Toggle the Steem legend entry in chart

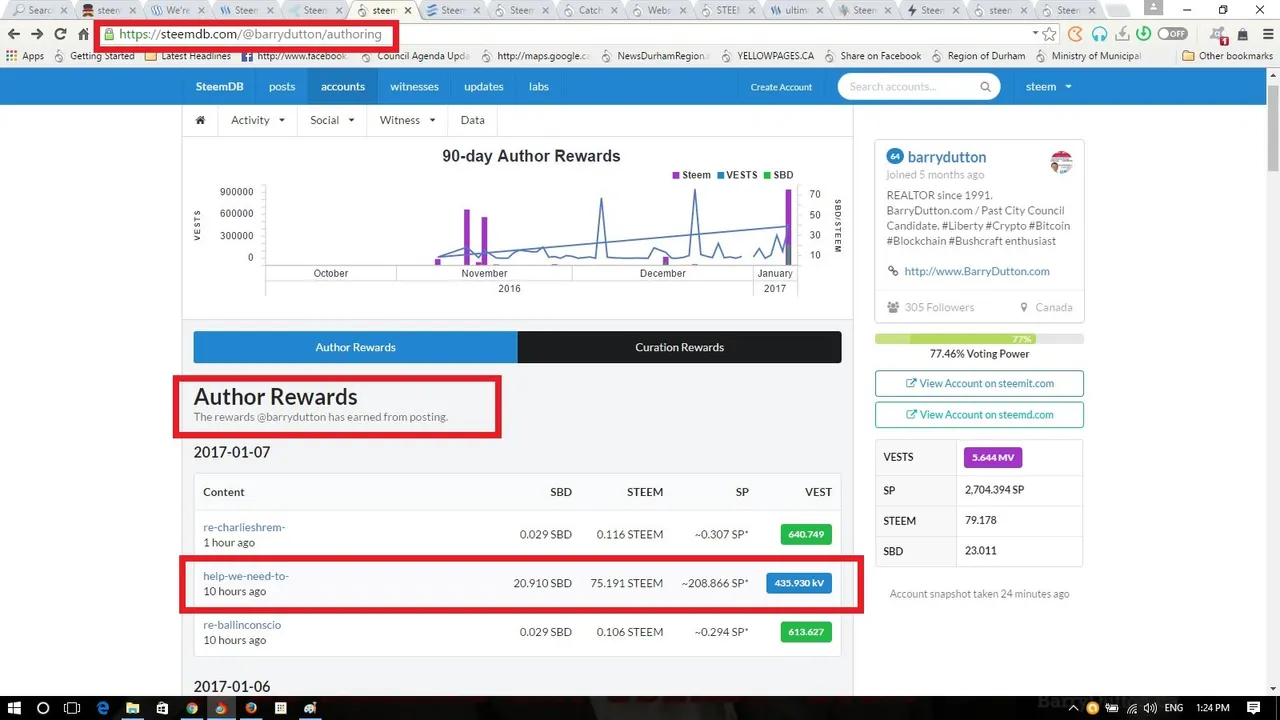point(692,175)
